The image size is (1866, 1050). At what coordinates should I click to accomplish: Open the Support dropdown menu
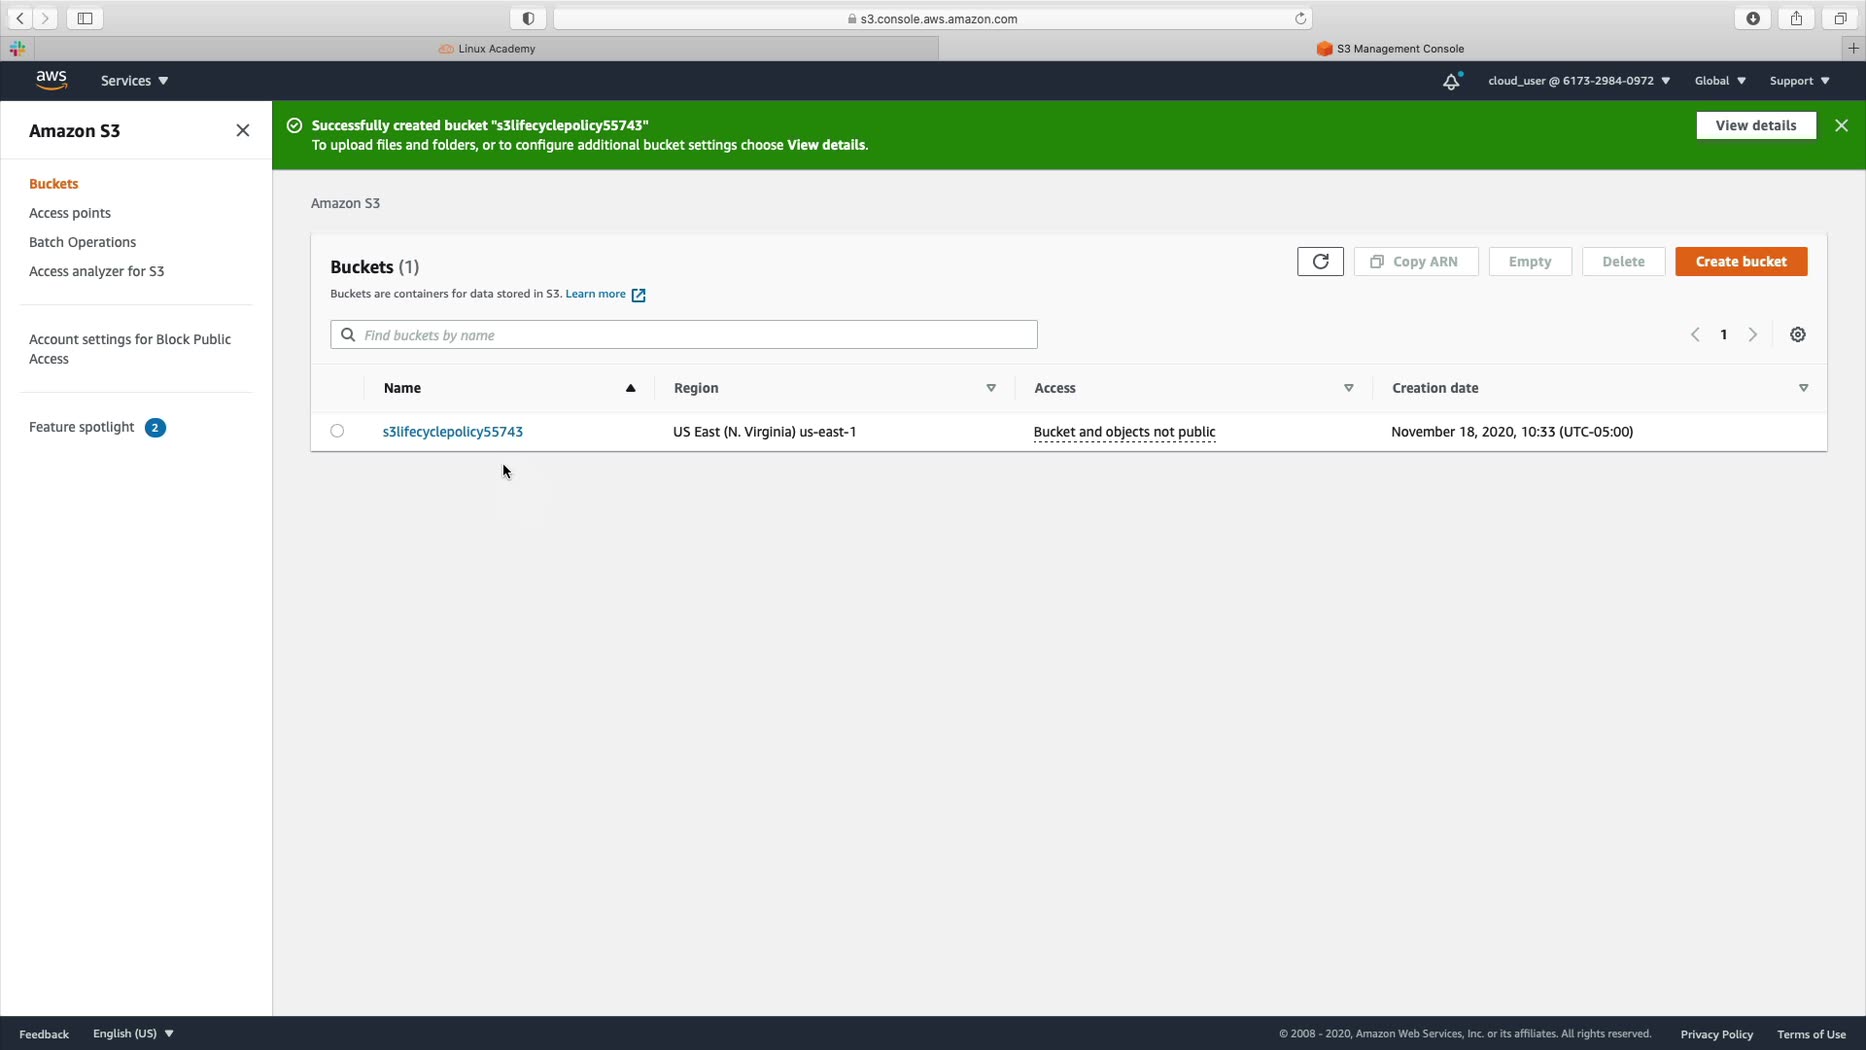point(1799,81)
